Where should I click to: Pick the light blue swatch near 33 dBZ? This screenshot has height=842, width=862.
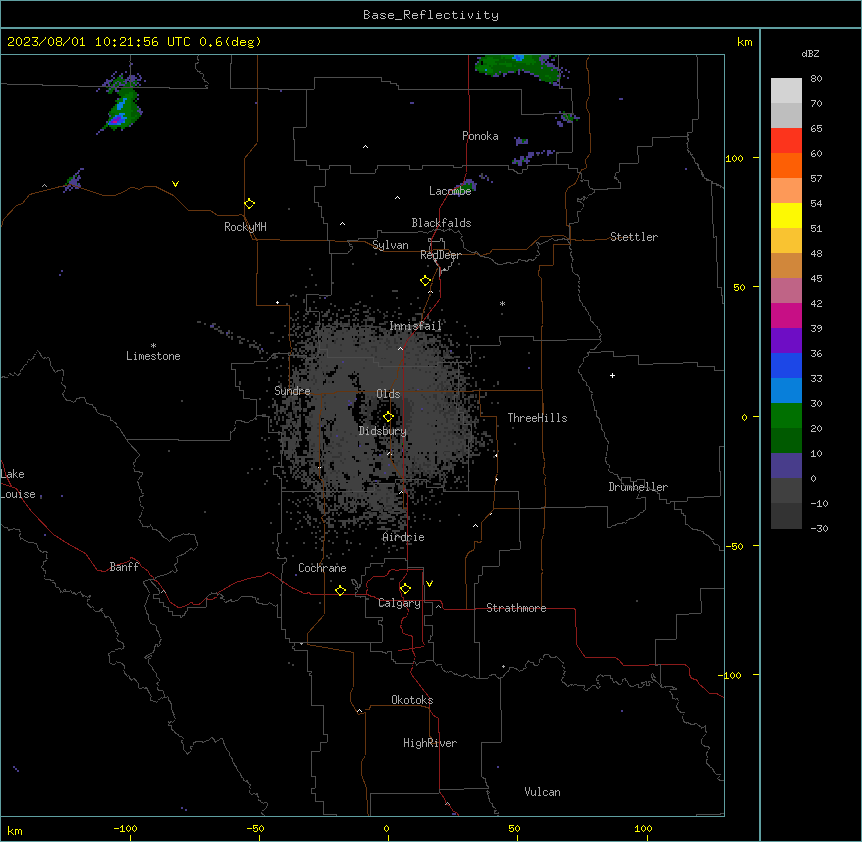click(786, 391)
